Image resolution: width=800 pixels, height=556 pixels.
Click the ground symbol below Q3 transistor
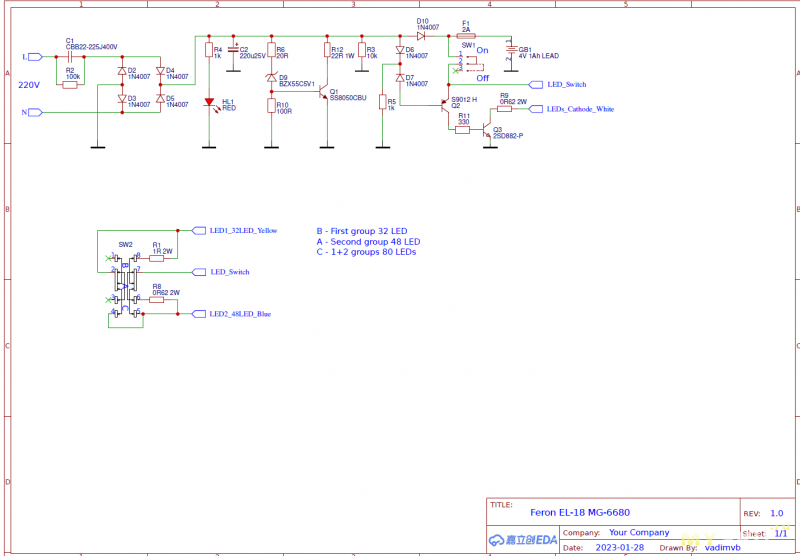tap(490, 147)
